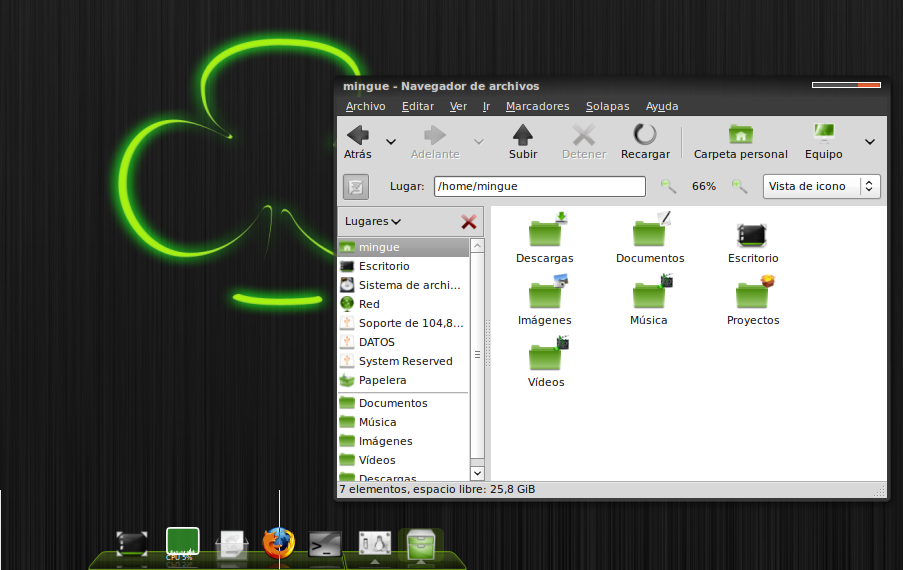Open Red network in sidebar

point(403,304)
